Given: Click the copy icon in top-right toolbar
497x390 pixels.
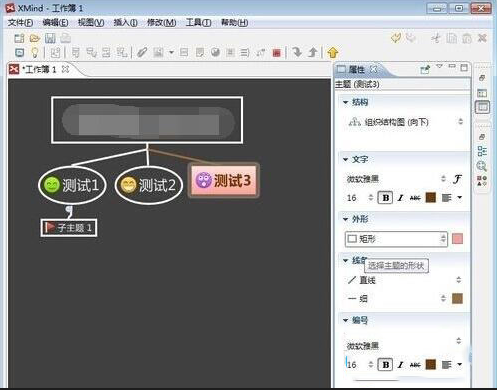Looking at the screenshot, I should pos(451,38).
